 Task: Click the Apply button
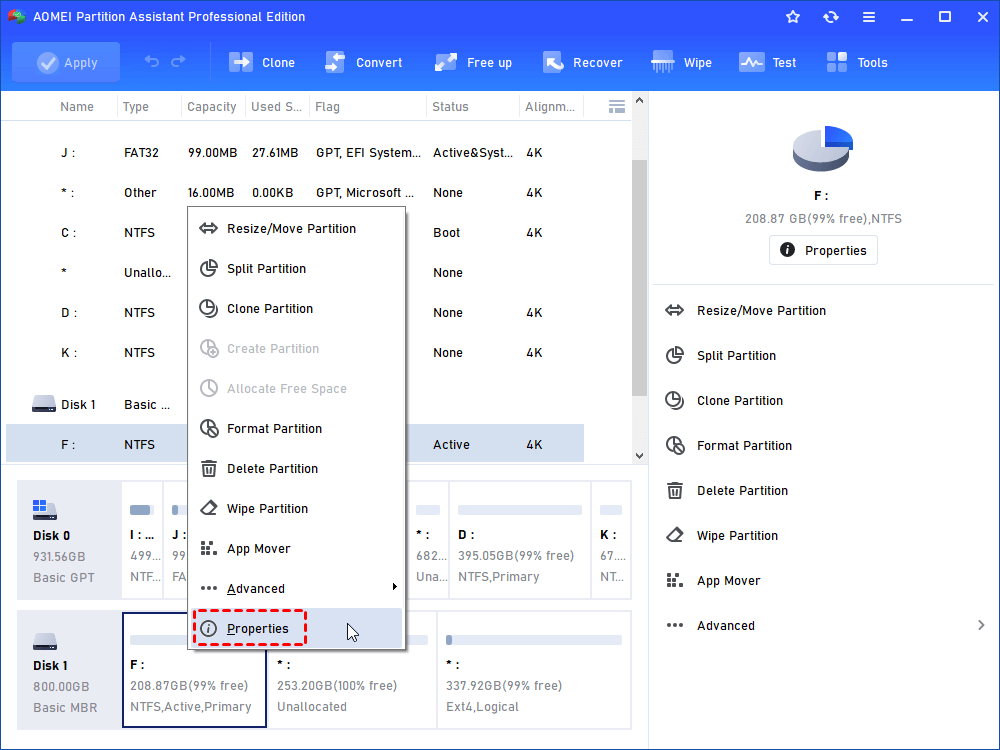tap(66, 62)
